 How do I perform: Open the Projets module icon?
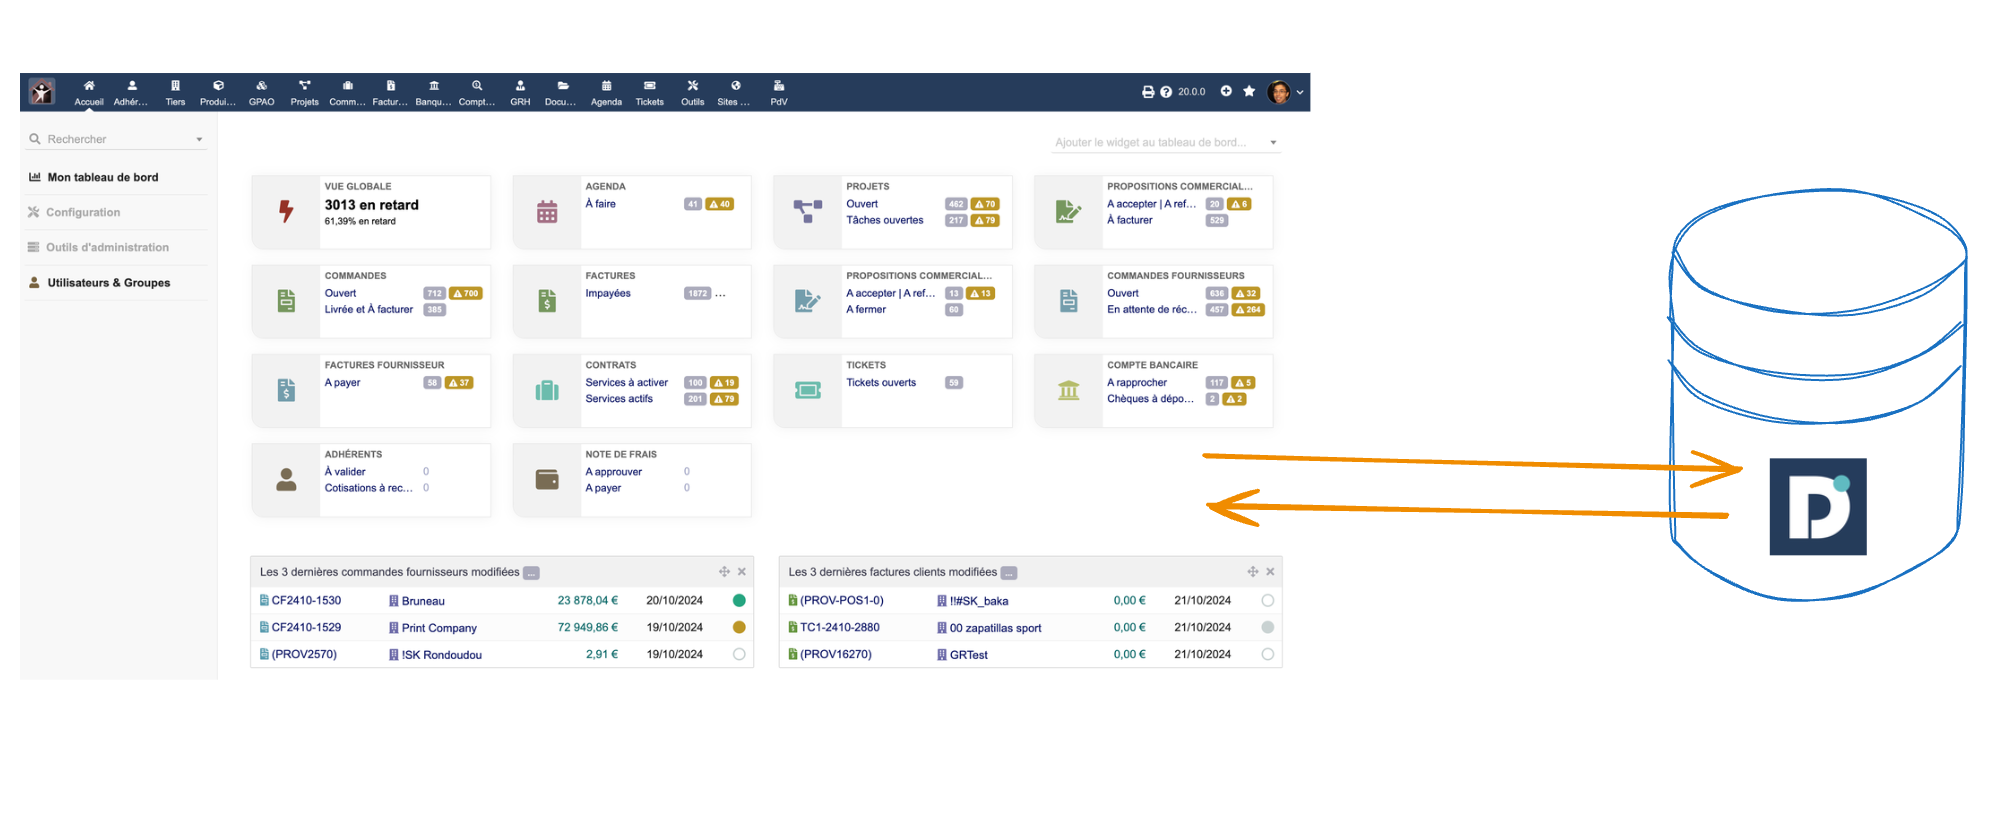(304, 92)
